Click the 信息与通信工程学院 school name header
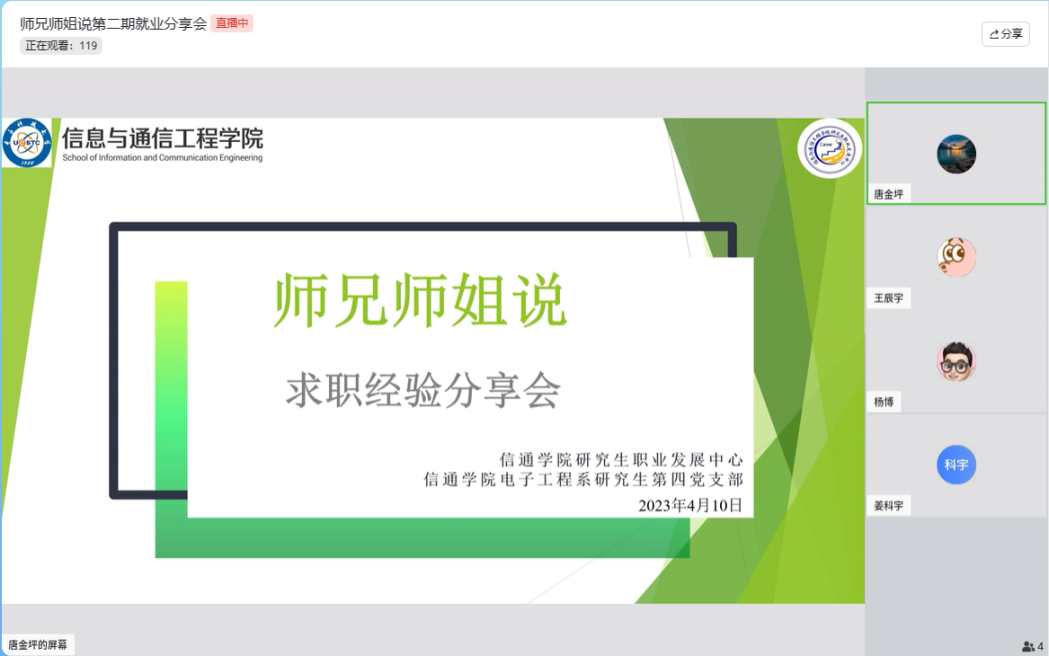This screenshot has width=1049, height=656. coord(162,138)
